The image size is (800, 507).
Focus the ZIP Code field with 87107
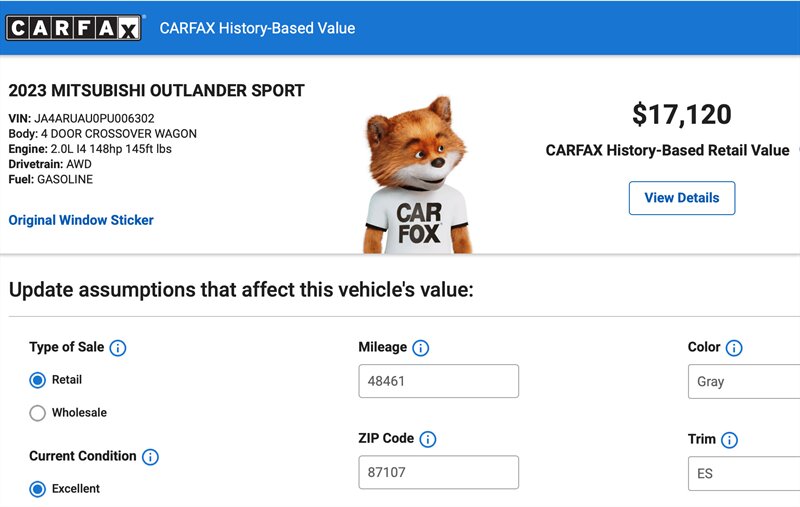tap(438, 472)
